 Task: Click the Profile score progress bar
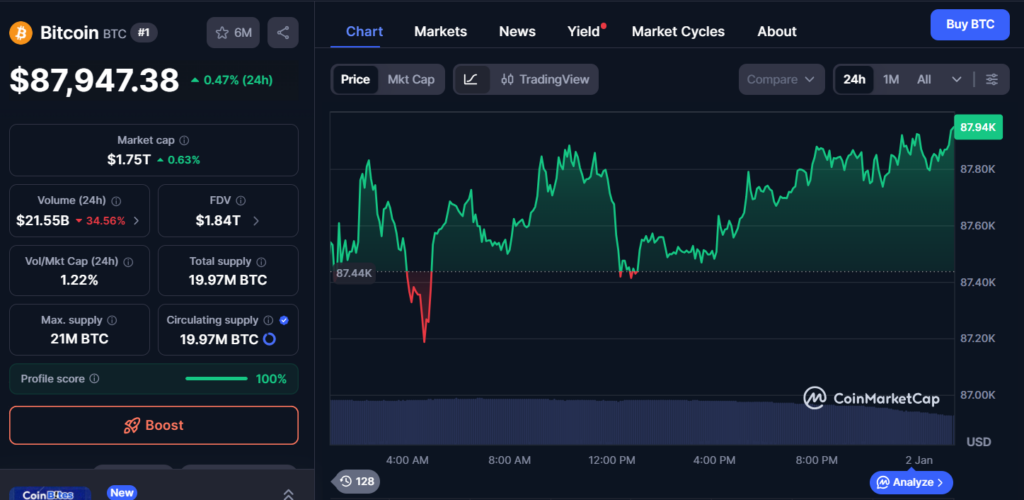coord(216,379)
